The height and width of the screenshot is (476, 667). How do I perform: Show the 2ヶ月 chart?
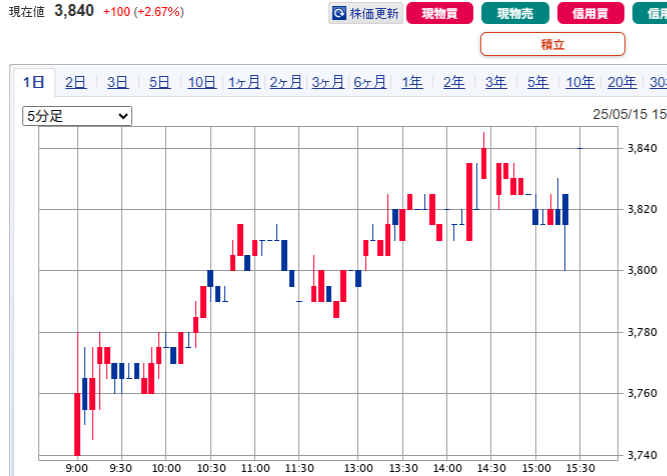[x=286, y=82]
